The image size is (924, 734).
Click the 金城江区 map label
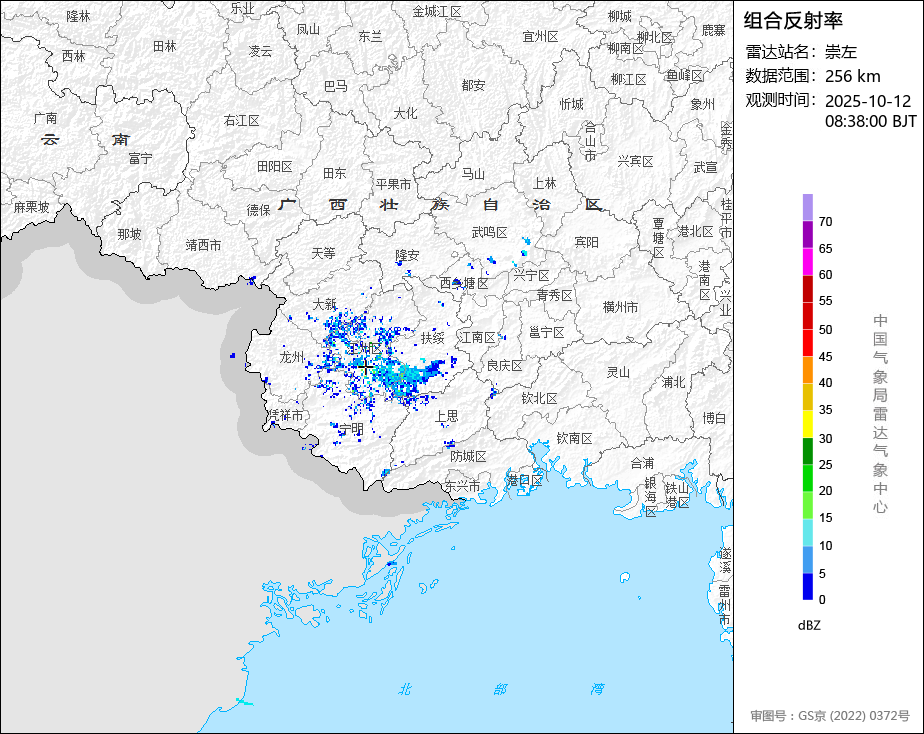(x=437, y=11)
